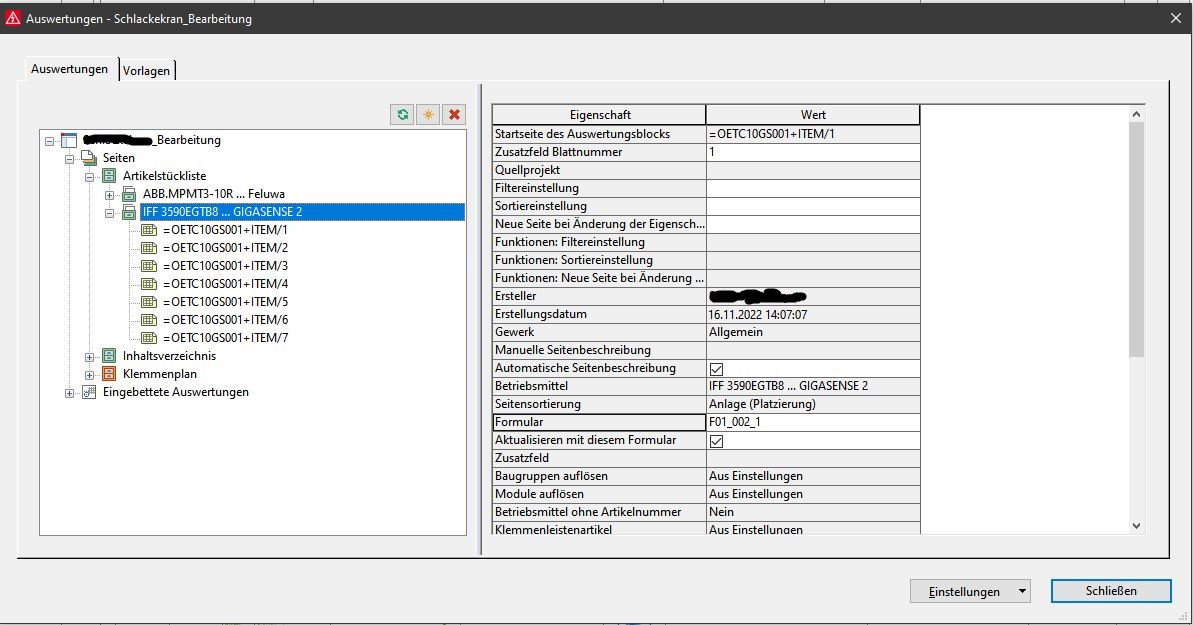Click the red X delete icon
This screenshot has height=625, width=1193.
click(x=454, y=115)
